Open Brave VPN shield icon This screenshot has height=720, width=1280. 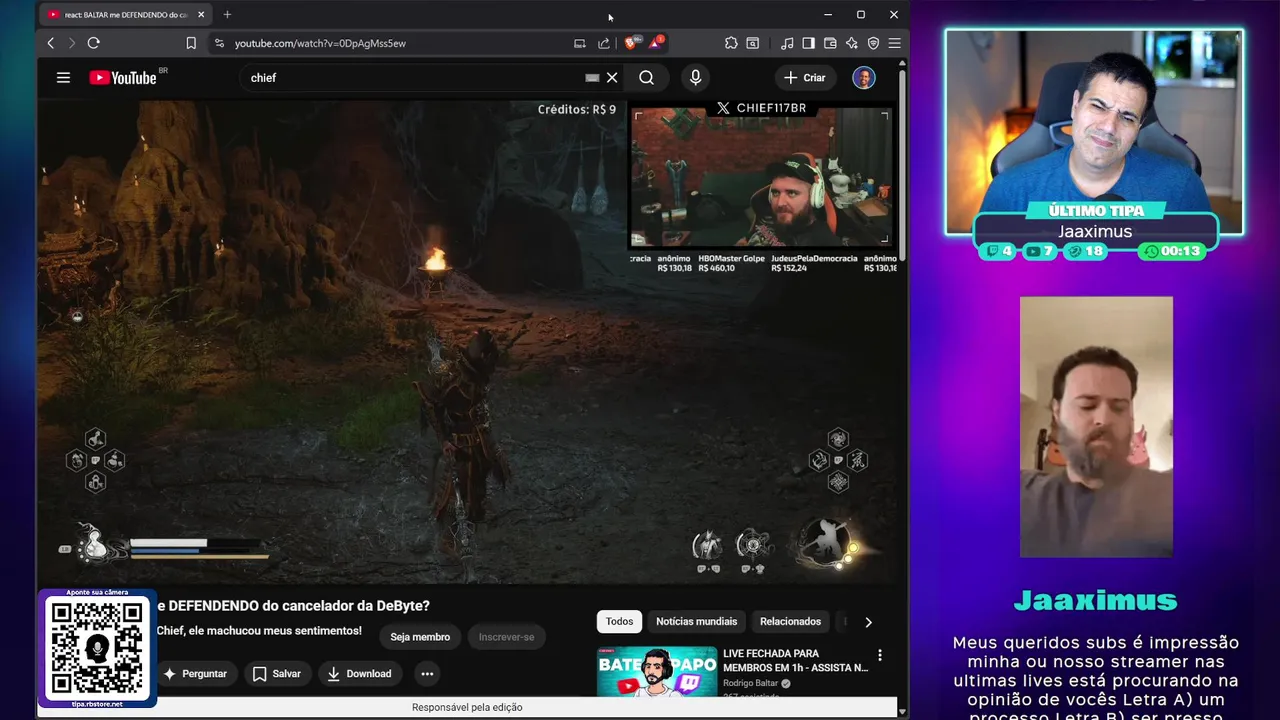click(873, 43)
